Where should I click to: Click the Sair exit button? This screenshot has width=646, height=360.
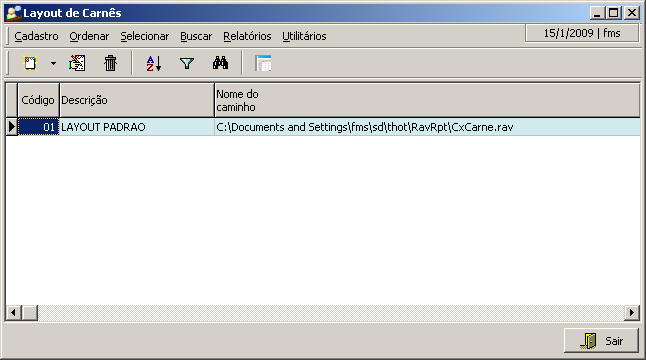(601, 341)
